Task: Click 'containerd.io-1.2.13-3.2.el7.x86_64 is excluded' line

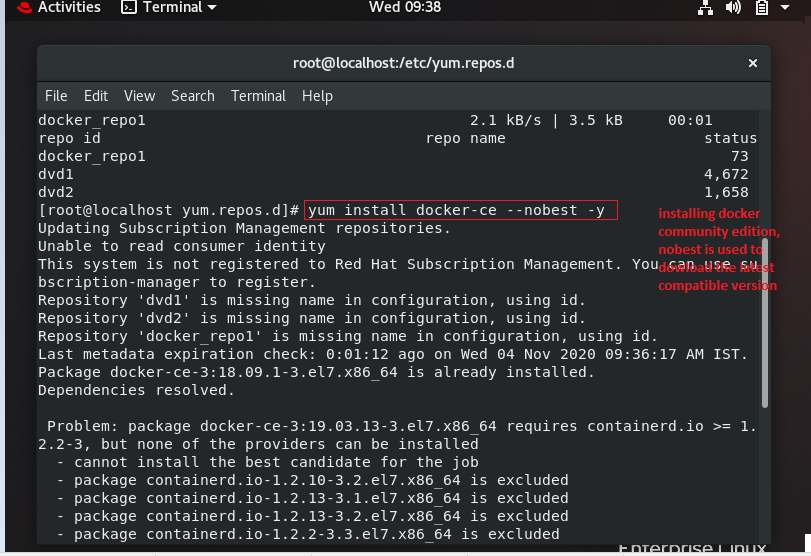Action: click(312, 516)
